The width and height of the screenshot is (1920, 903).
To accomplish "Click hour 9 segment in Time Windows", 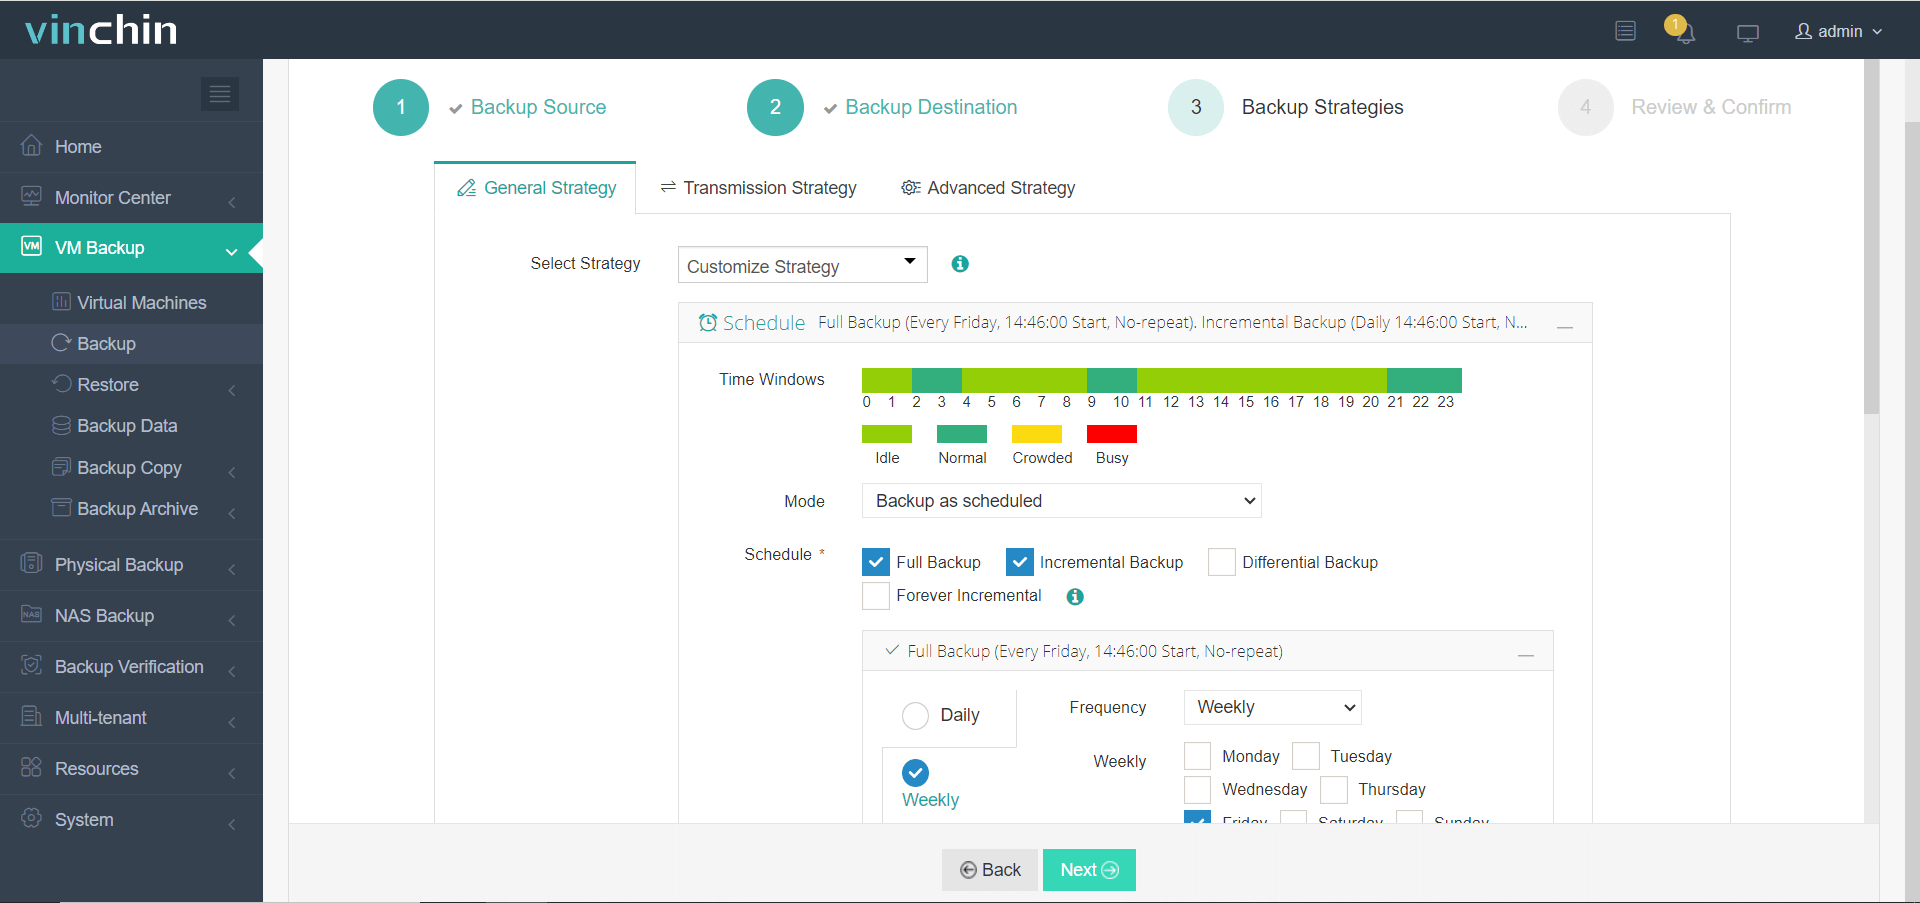I will (x=1099, y=380).
